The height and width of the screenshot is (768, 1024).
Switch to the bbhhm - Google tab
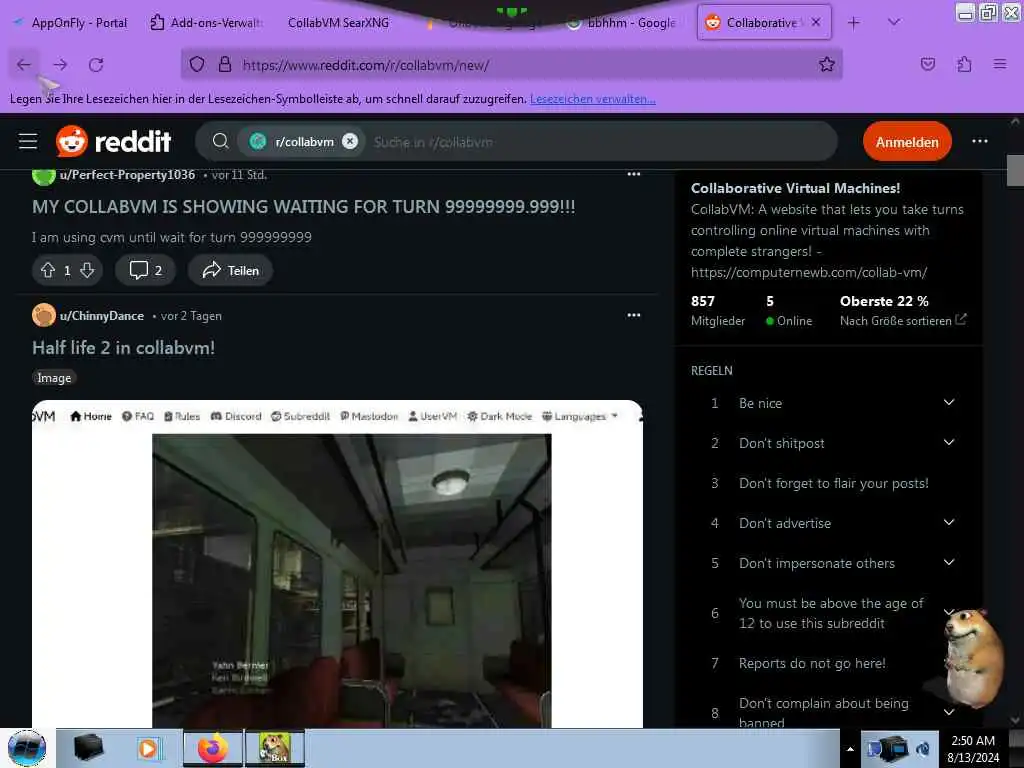point(622,23)
